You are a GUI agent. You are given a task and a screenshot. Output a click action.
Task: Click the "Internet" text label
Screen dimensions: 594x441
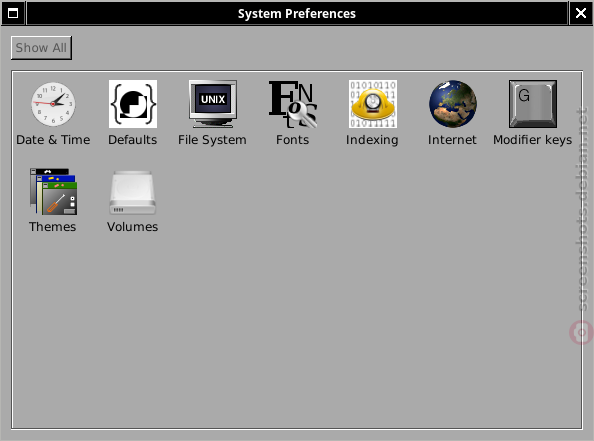pos(452,140)
